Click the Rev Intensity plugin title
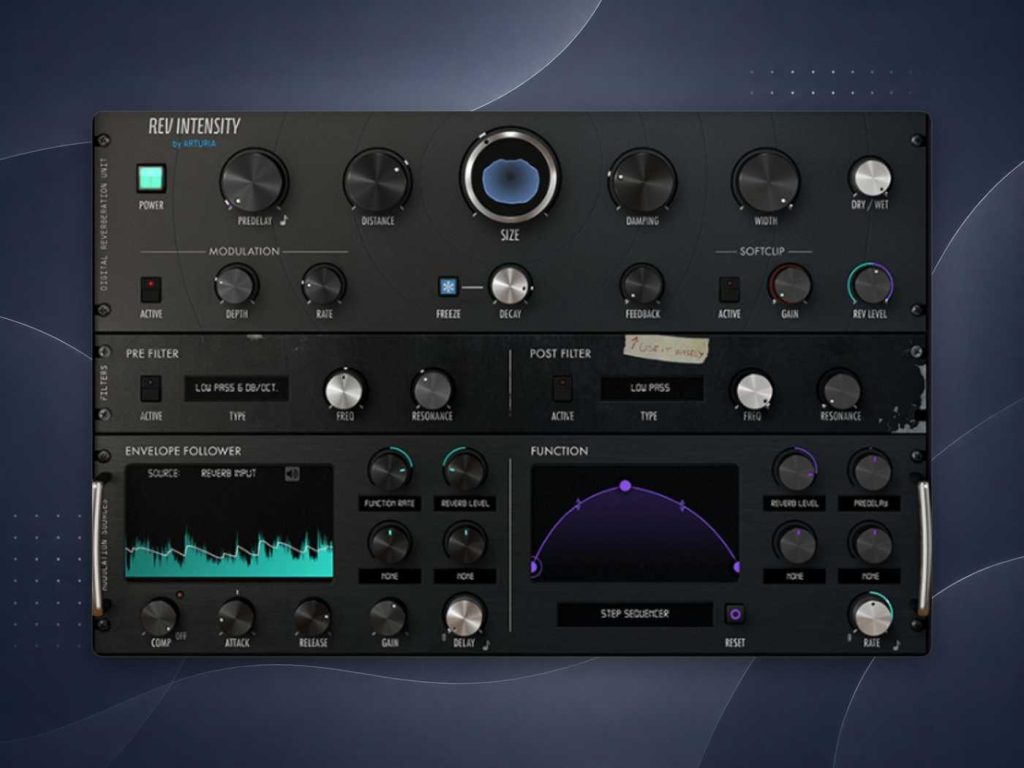This screenshot has height=768, width=1024. [194, 126]
